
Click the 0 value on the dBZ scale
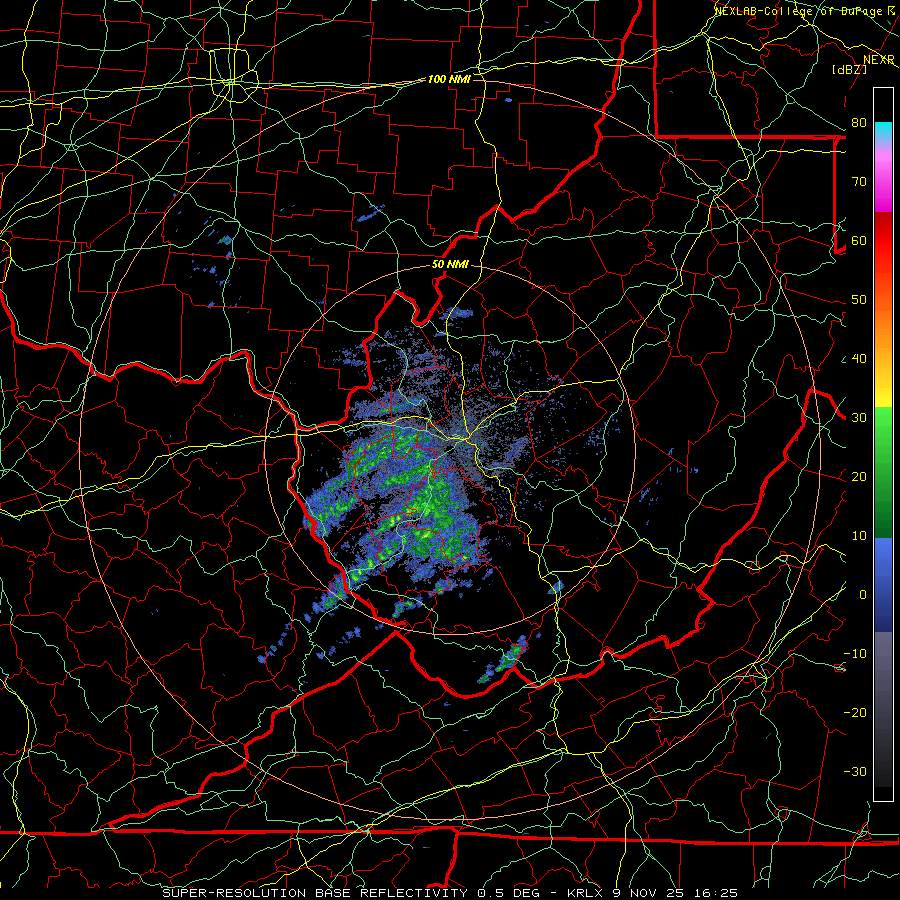[862, 595]
